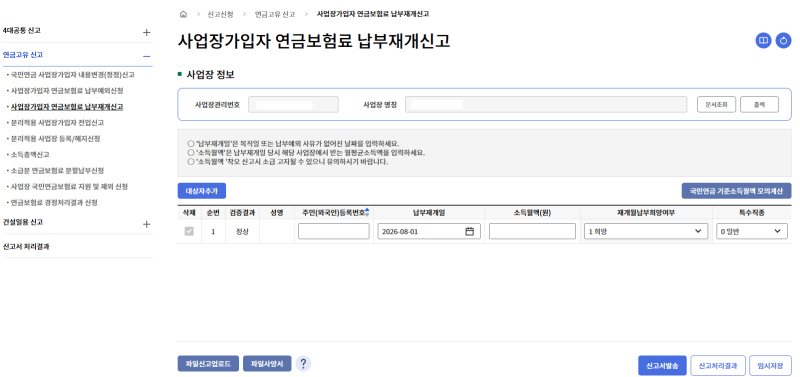The image size is (800, 377).
Task: Click the 파일신고업로드 button
Action: [208, 364]
